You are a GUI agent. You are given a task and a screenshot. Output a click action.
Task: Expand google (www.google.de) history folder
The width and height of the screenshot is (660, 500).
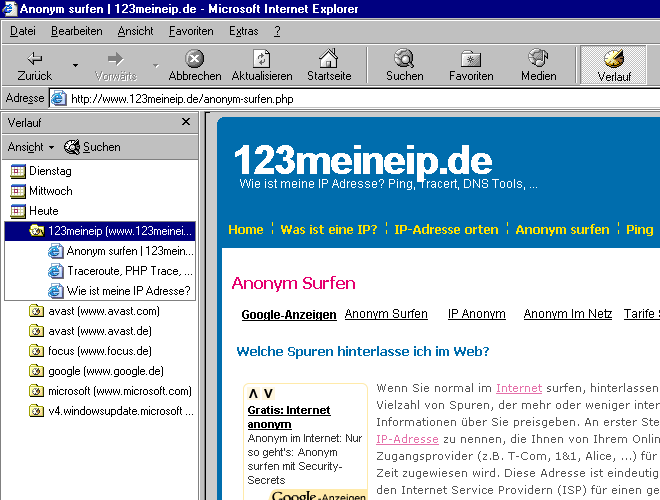(96, 371)
